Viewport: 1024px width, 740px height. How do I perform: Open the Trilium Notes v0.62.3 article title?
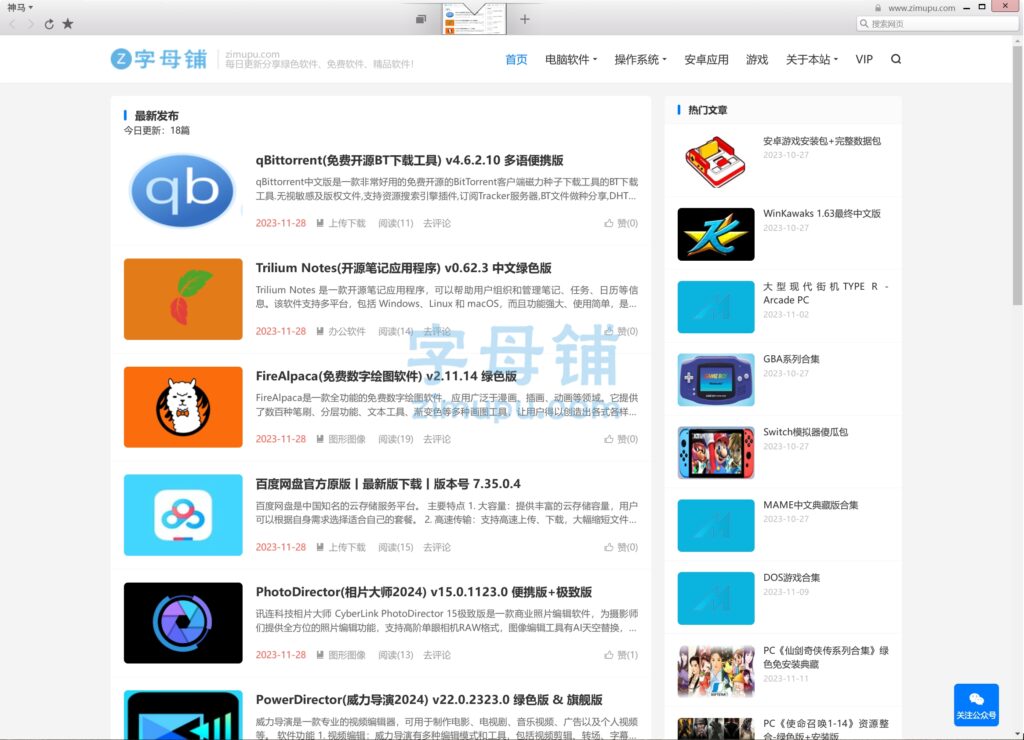coord(404,268)
